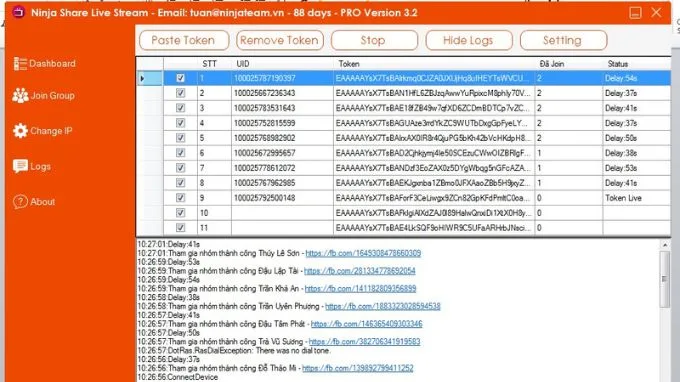Click the Remove Token button
The image size is (680, 382).
280,40
